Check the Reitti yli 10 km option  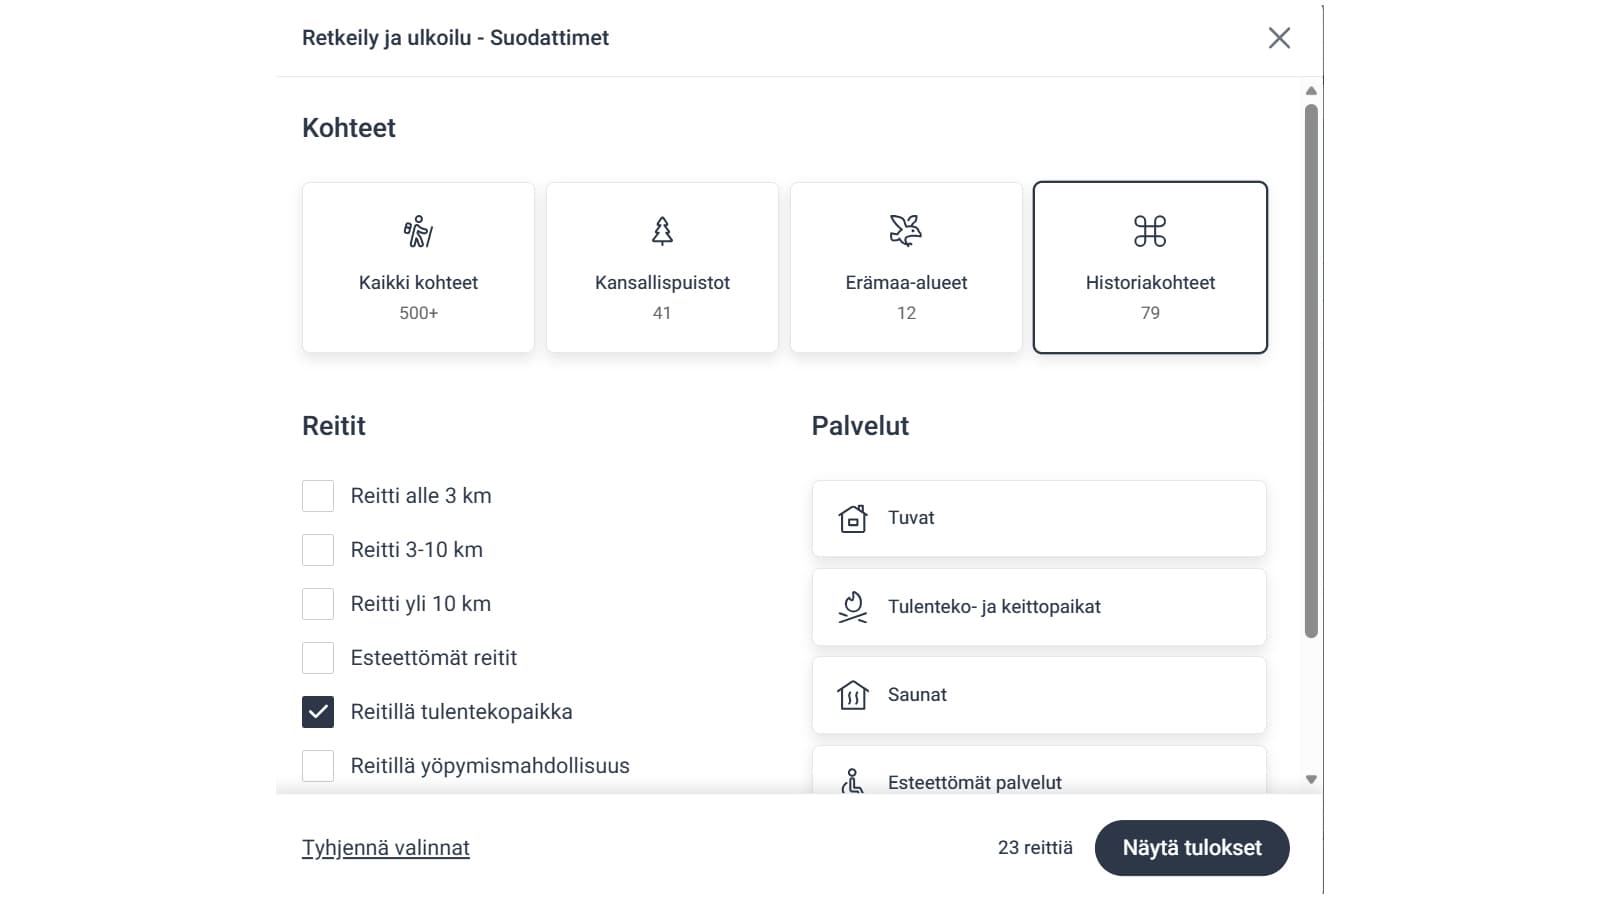pos(318,603)
